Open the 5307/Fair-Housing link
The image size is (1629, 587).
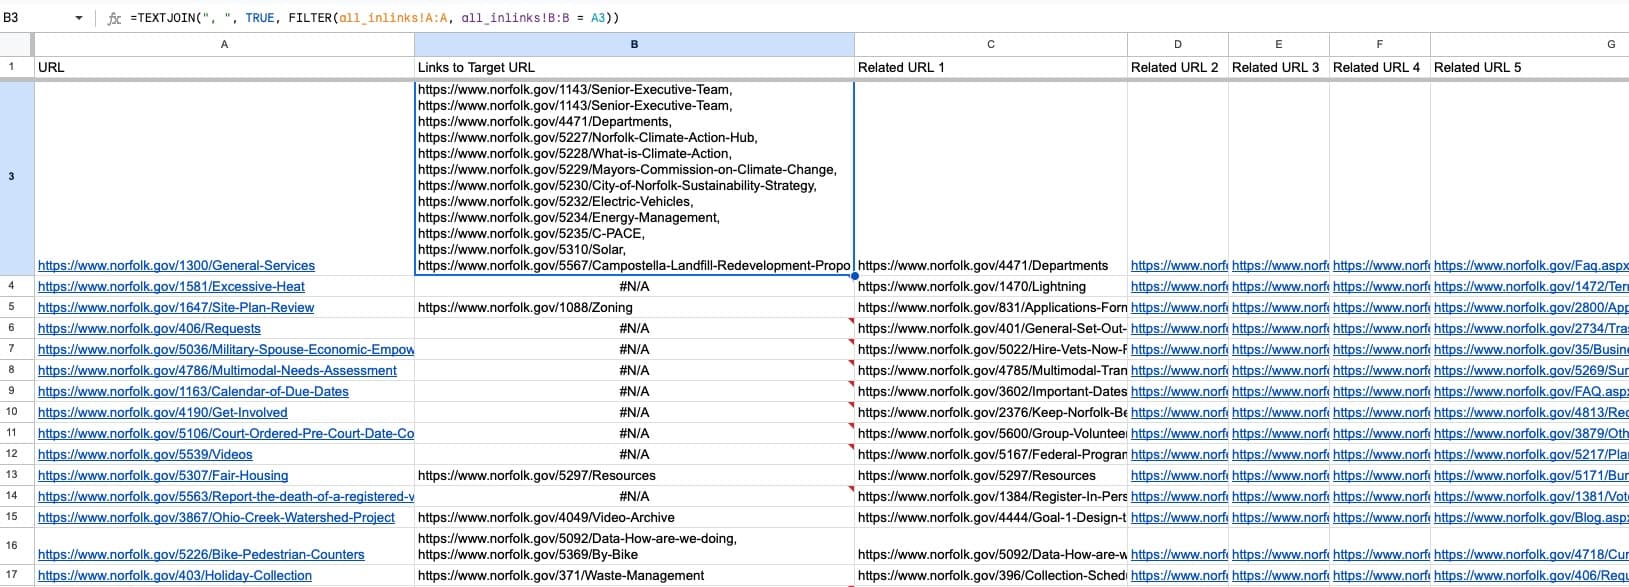pyautogui.click(x=163, y=476)
